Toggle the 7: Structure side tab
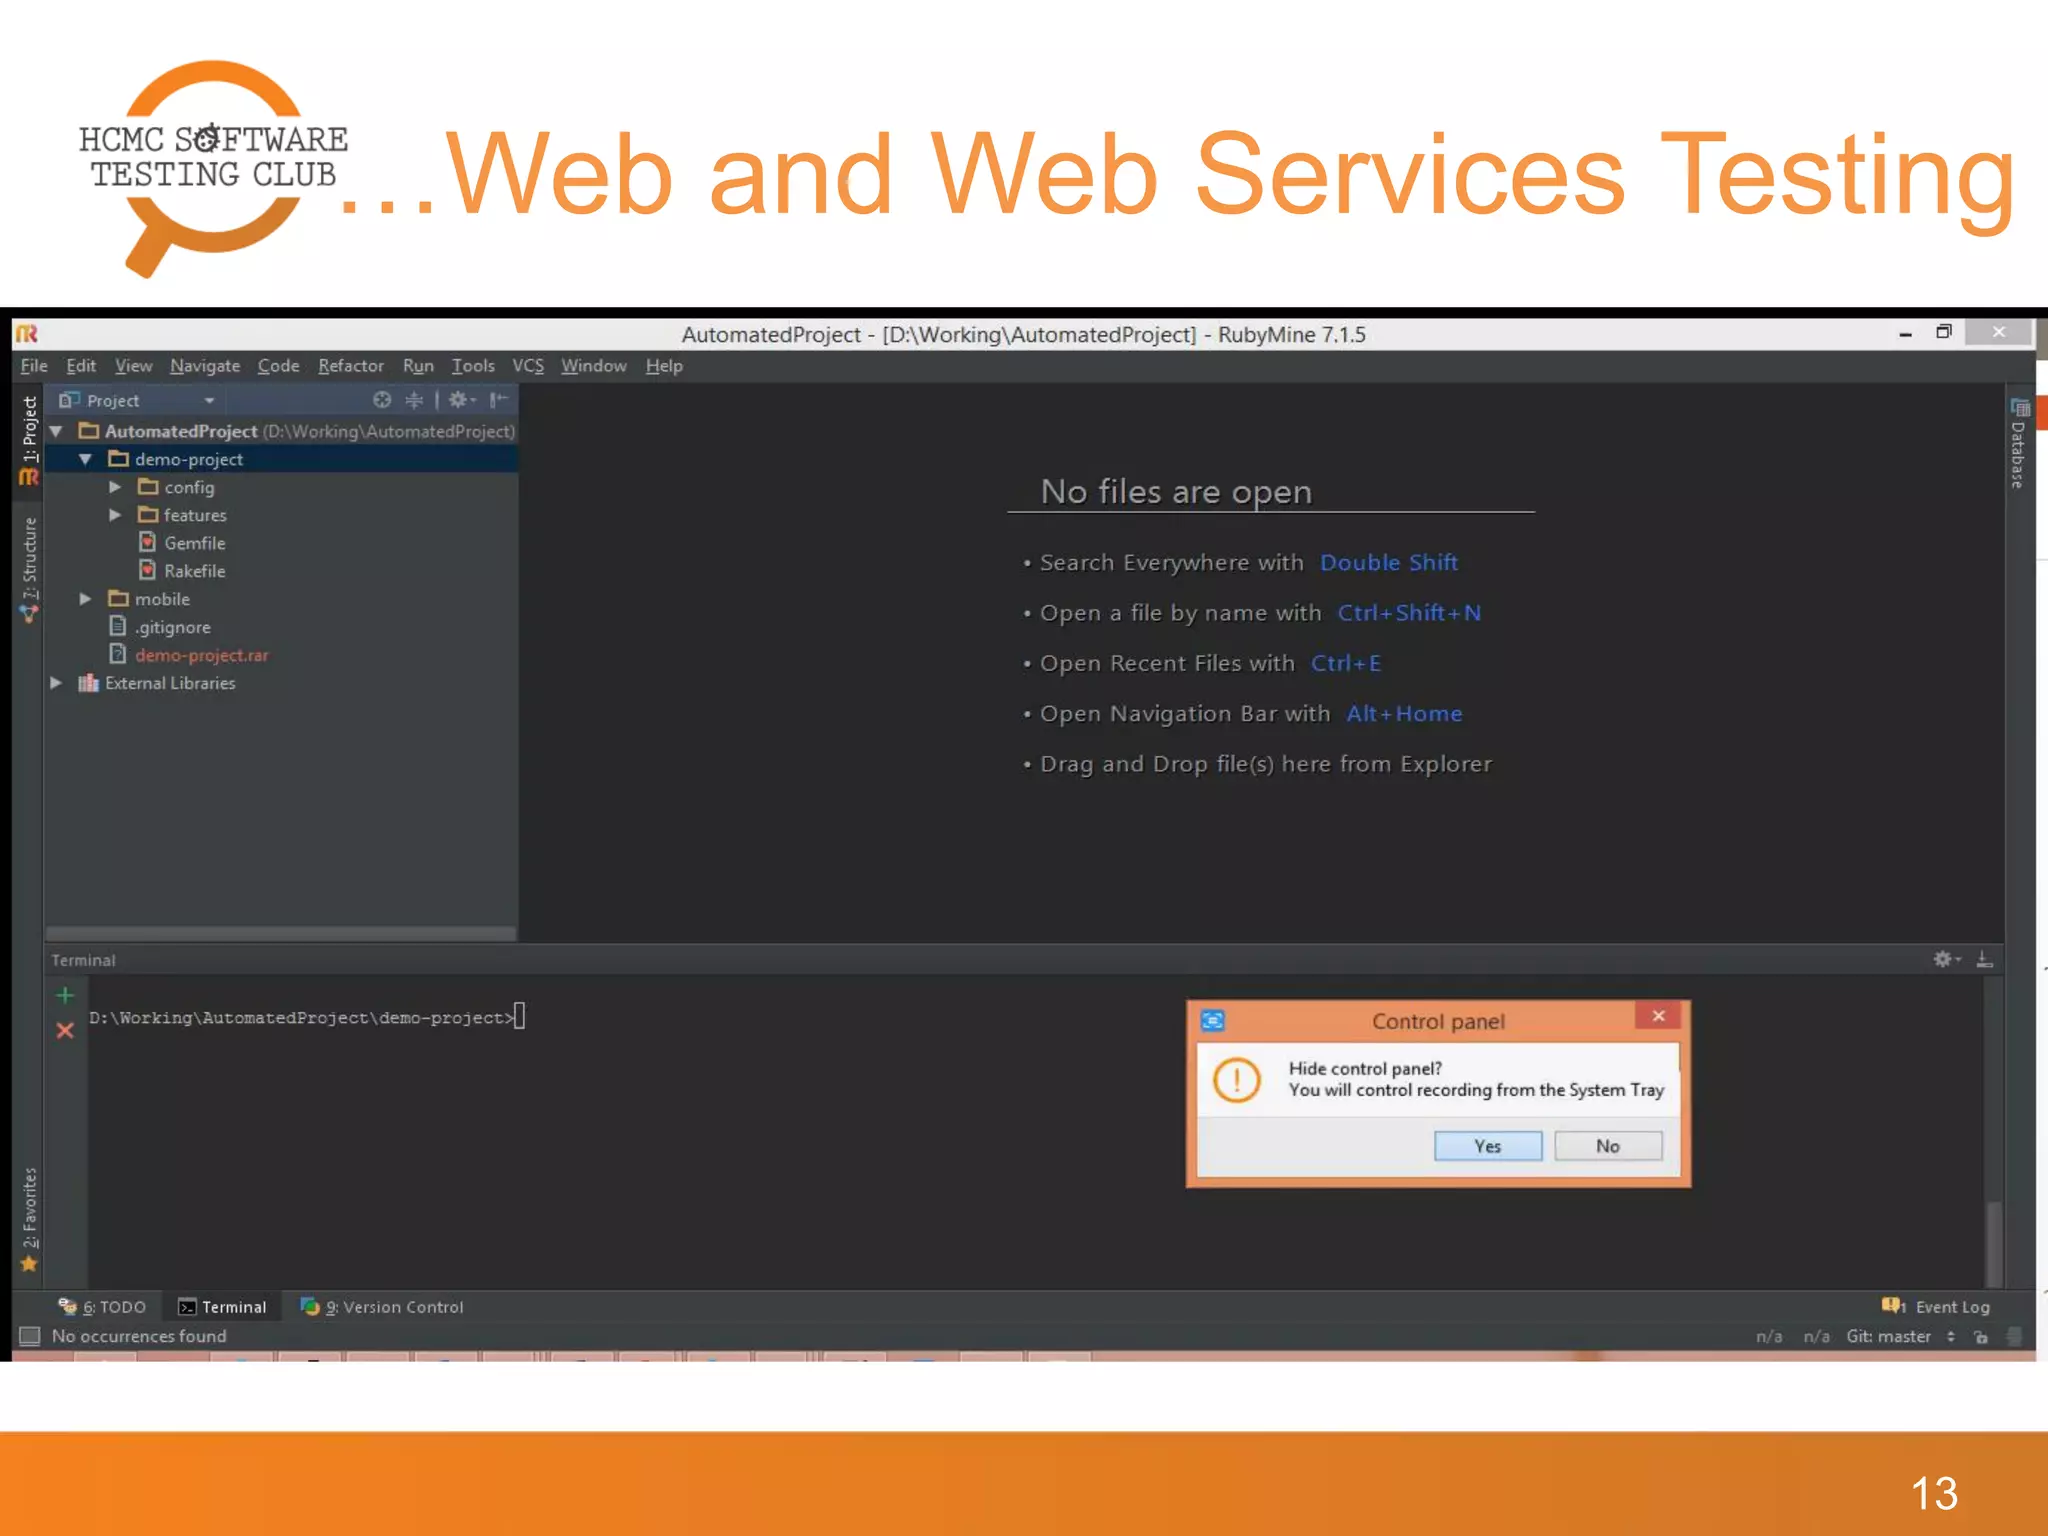The width and height of the screenshot is (2048, 1536). coord(29,570)
